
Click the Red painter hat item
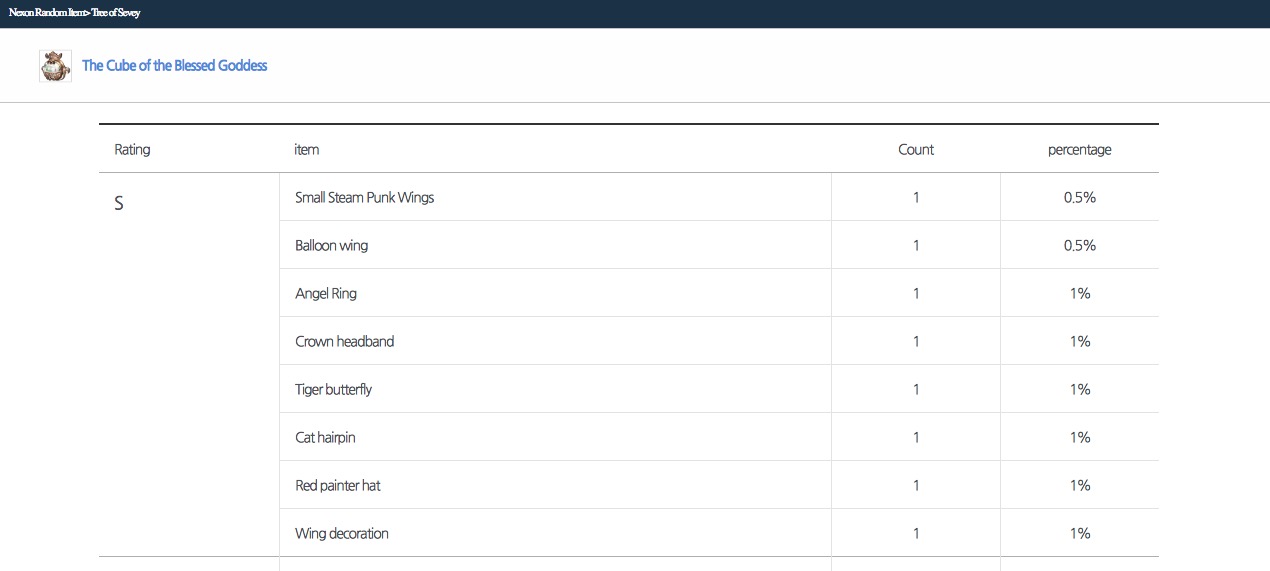pos(337,486)
